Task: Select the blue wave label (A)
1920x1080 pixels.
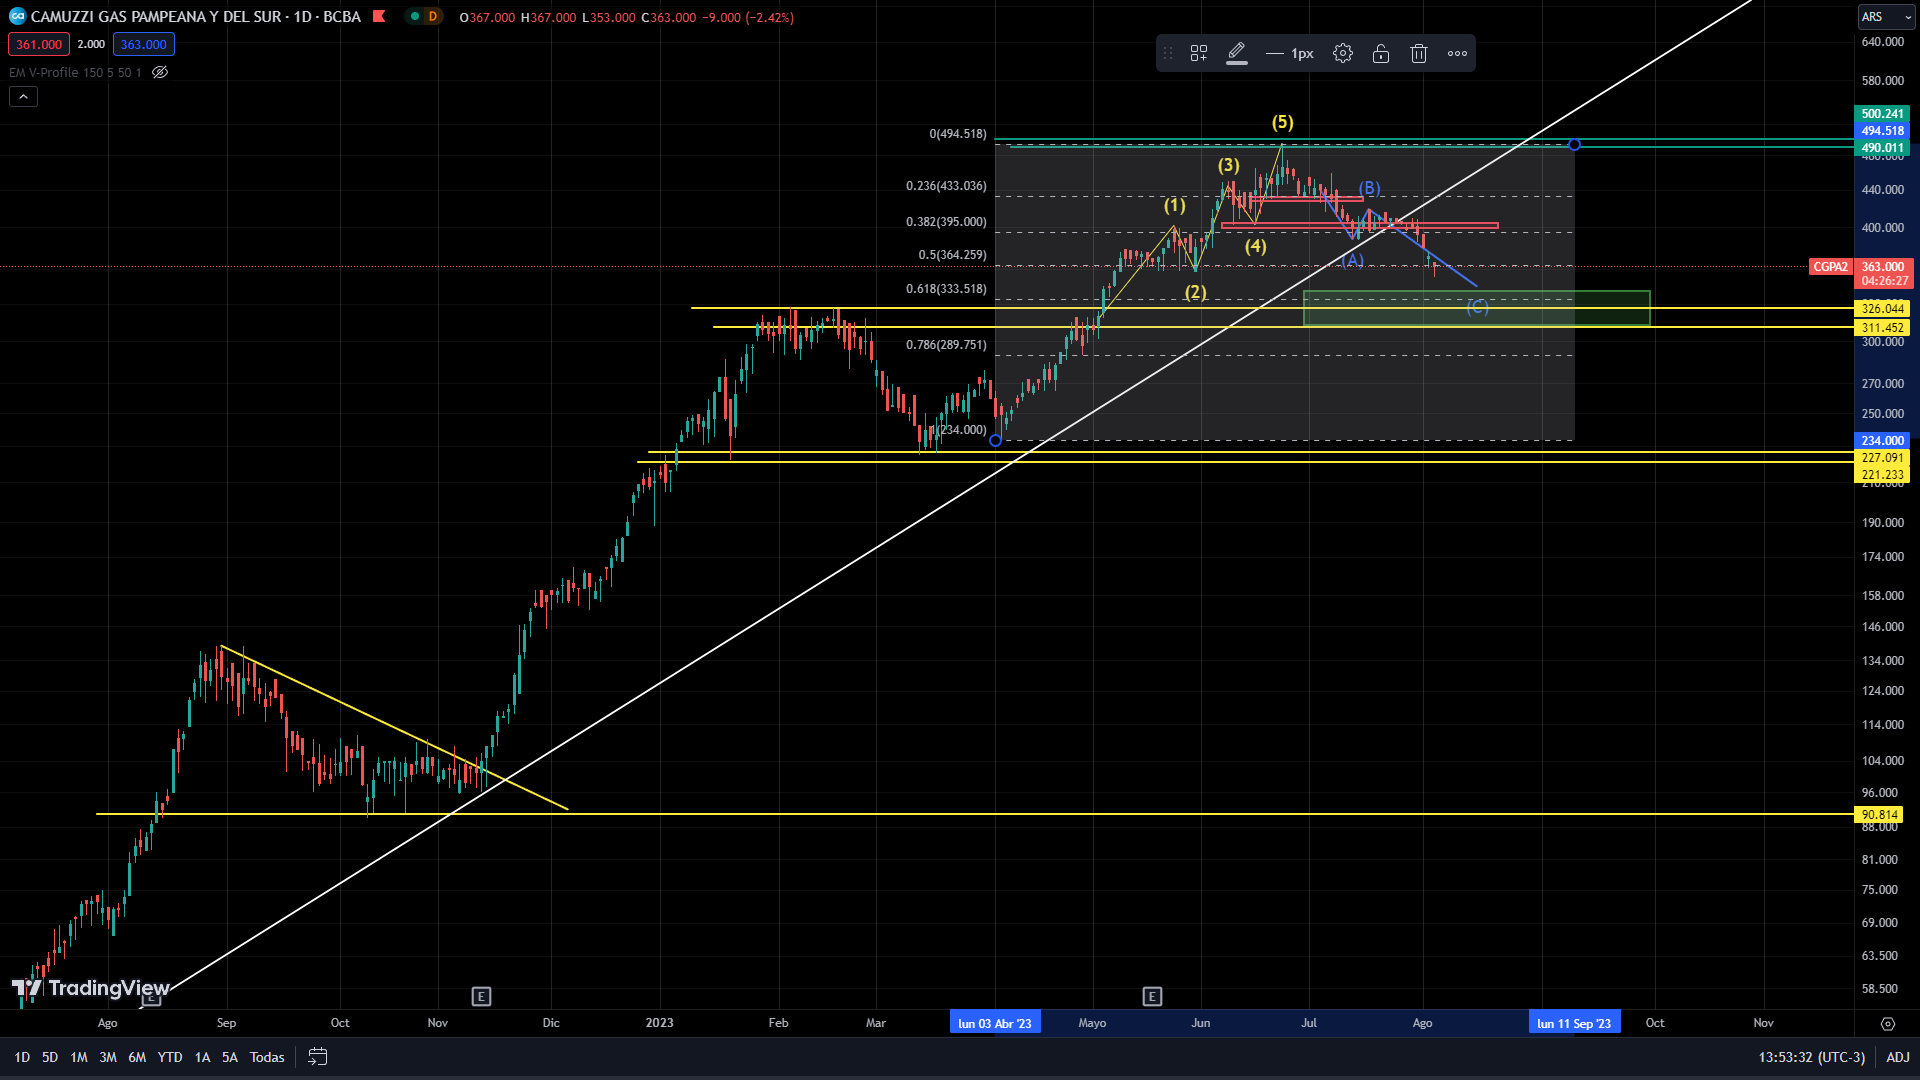Action: [1352, 260]
